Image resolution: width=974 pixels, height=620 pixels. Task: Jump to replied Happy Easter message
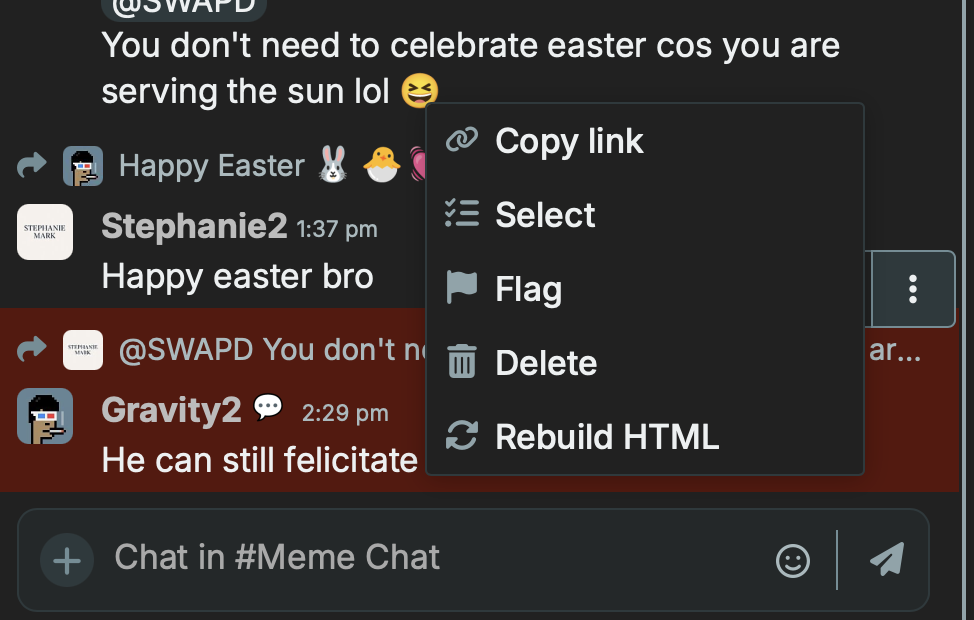tap(211, 165)
